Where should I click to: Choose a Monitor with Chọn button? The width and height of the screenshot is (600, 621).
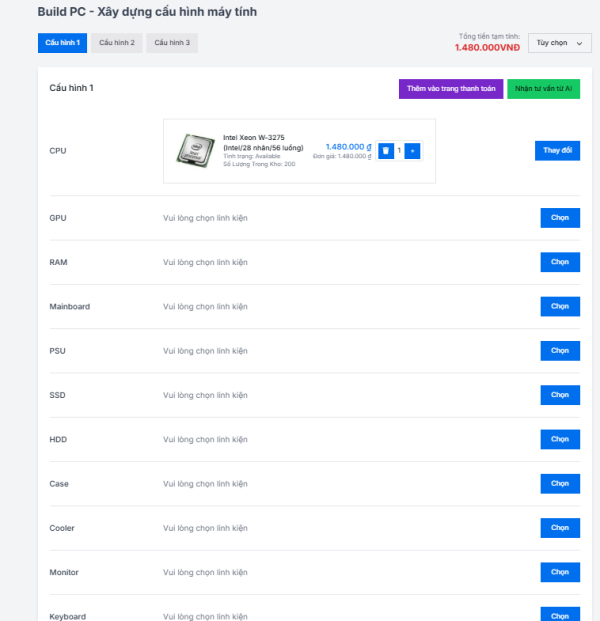560,572
